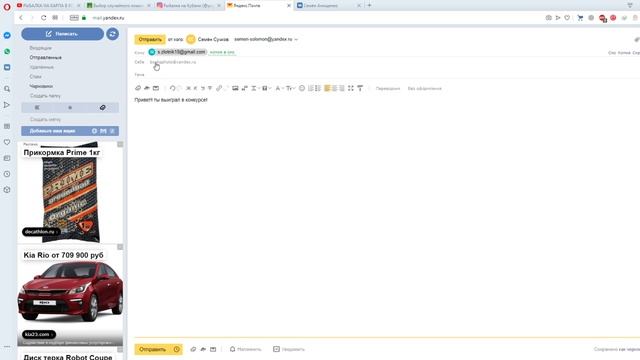Filter messages with attachments via paperclip icon

102,107
